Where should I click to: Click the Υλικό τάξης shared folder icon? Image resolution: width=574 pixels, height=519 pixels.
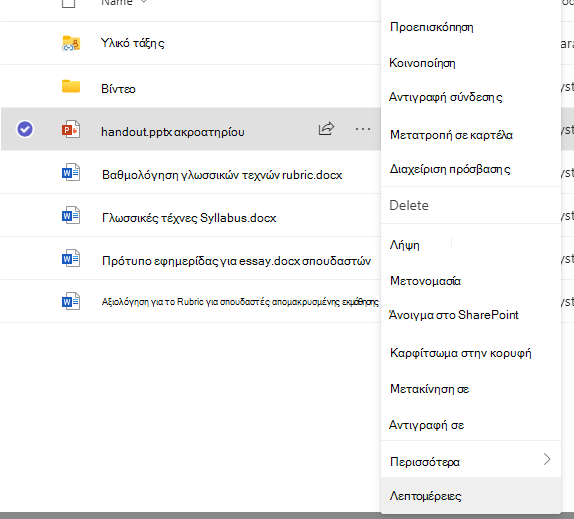(71, 43)
